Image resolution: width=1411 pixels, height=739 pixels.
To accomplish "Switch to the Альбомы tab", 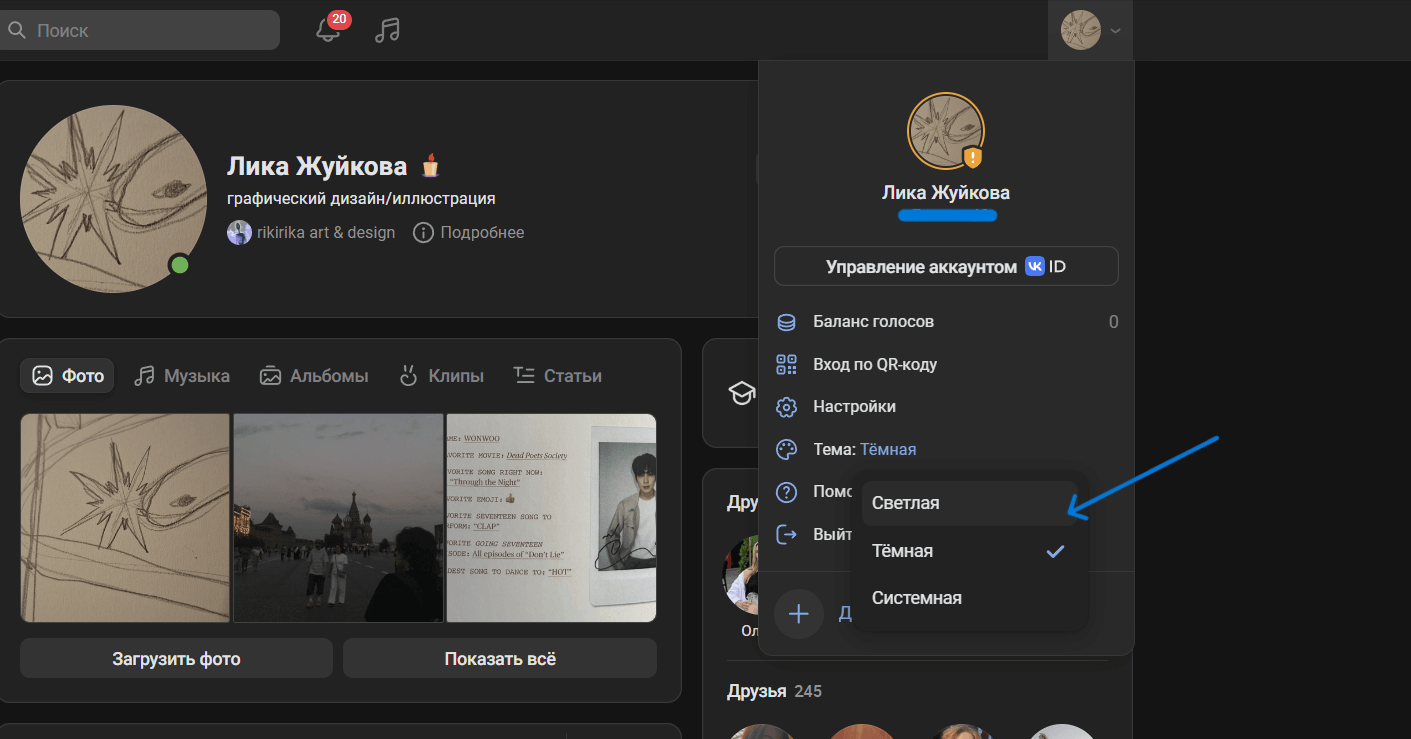I will (314, 376).
